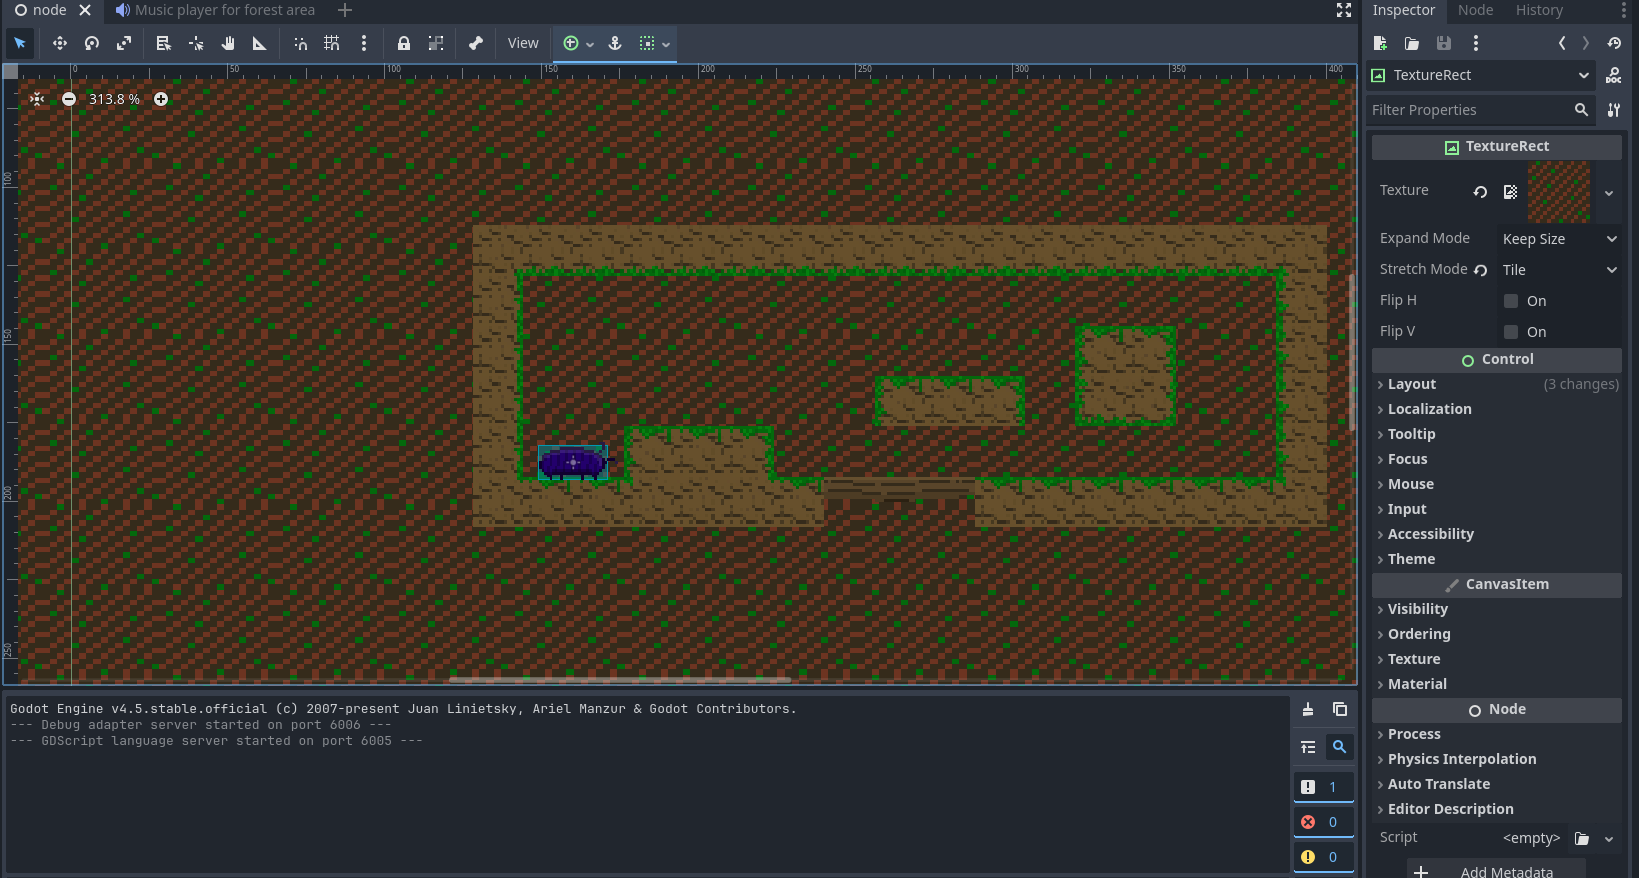This screenshot has width=1639, height=878.
Task: Click Add Metadata button
Action: pyautogui.click(x=1496, y=870)
